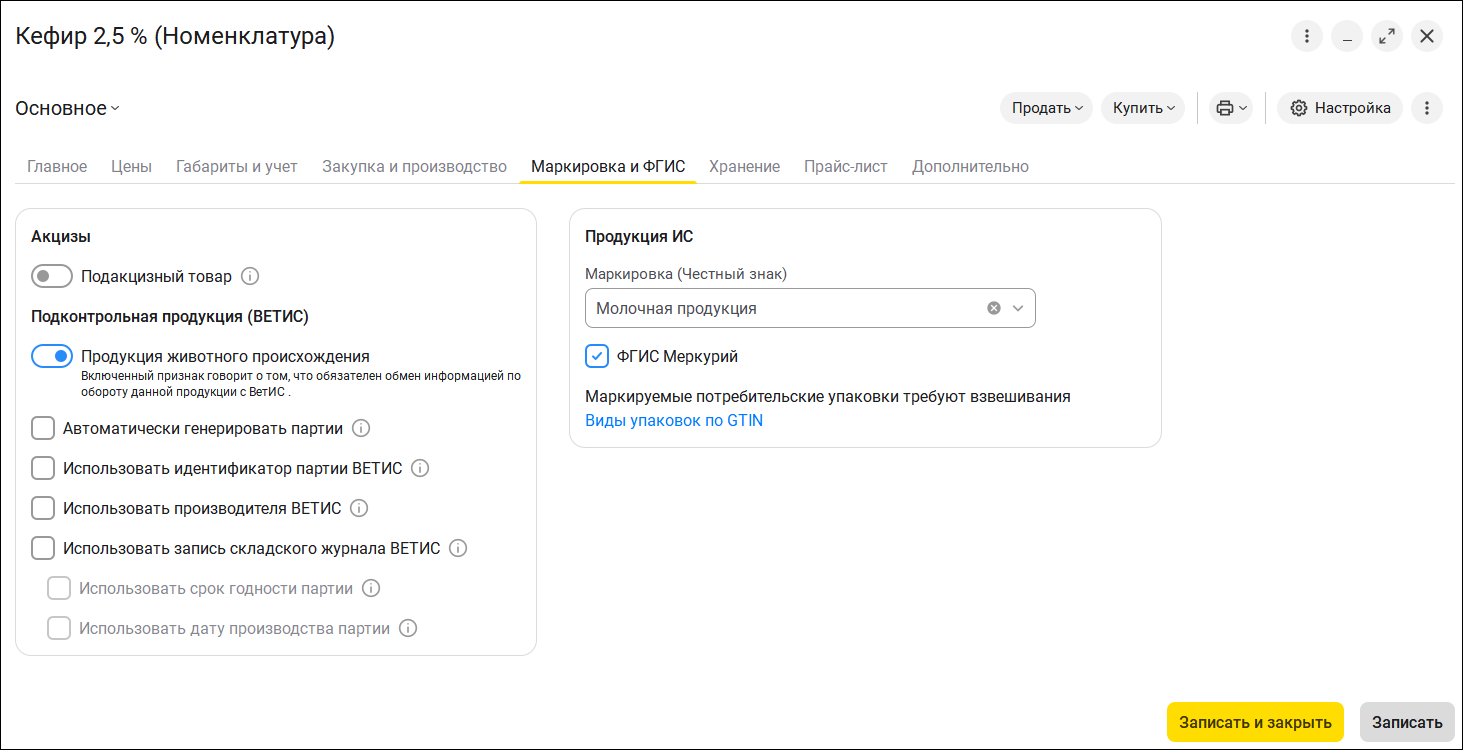Viewport: 1463px width, 750px height.
Task: Uncheck the ФГИС Меркурий checkbox
Action: tap(597, 356)
